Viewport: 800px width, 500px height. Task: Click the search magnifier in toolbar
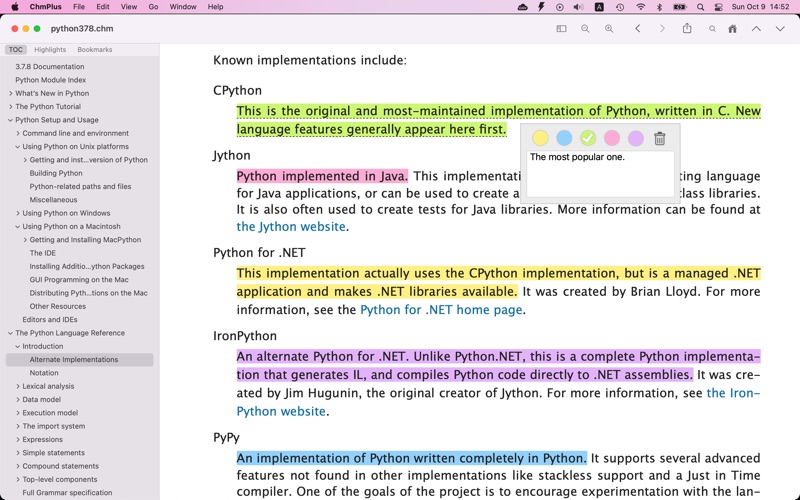point(712,29)
